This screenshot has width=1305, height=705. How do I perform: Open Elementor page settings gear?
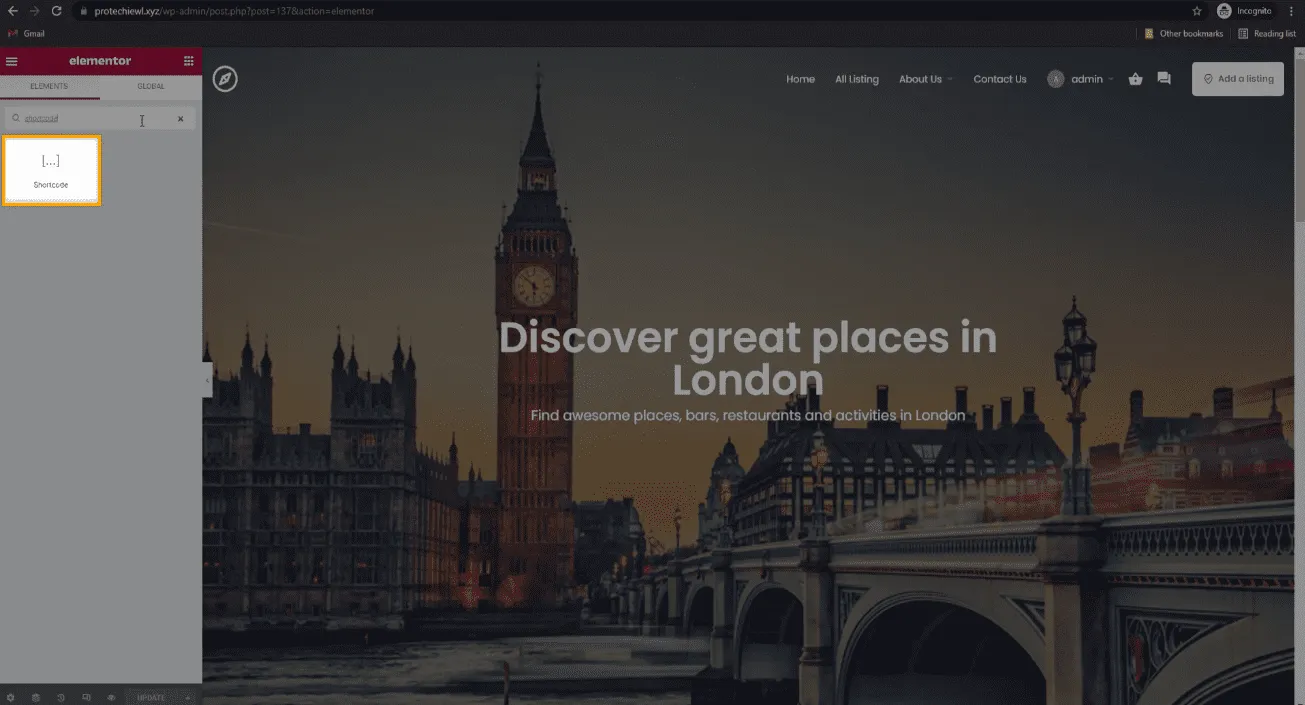pyautogui.click(x=11, y=697)
